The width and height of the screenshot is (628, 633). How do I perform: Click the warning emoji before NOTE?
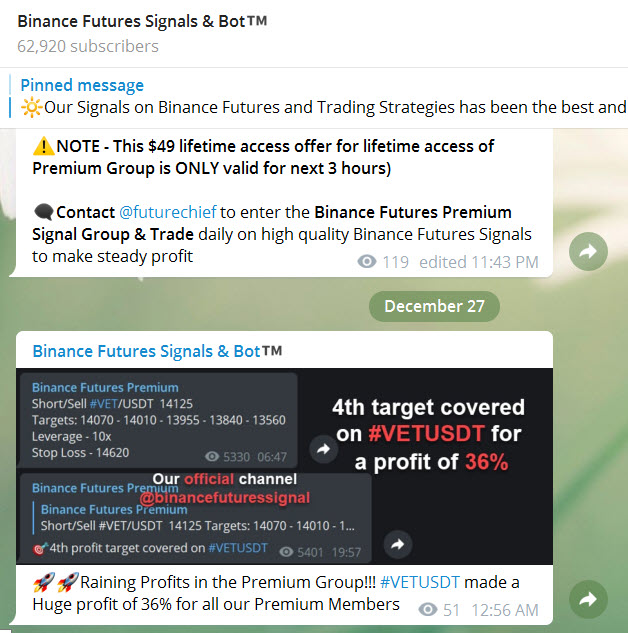(43, 146)
